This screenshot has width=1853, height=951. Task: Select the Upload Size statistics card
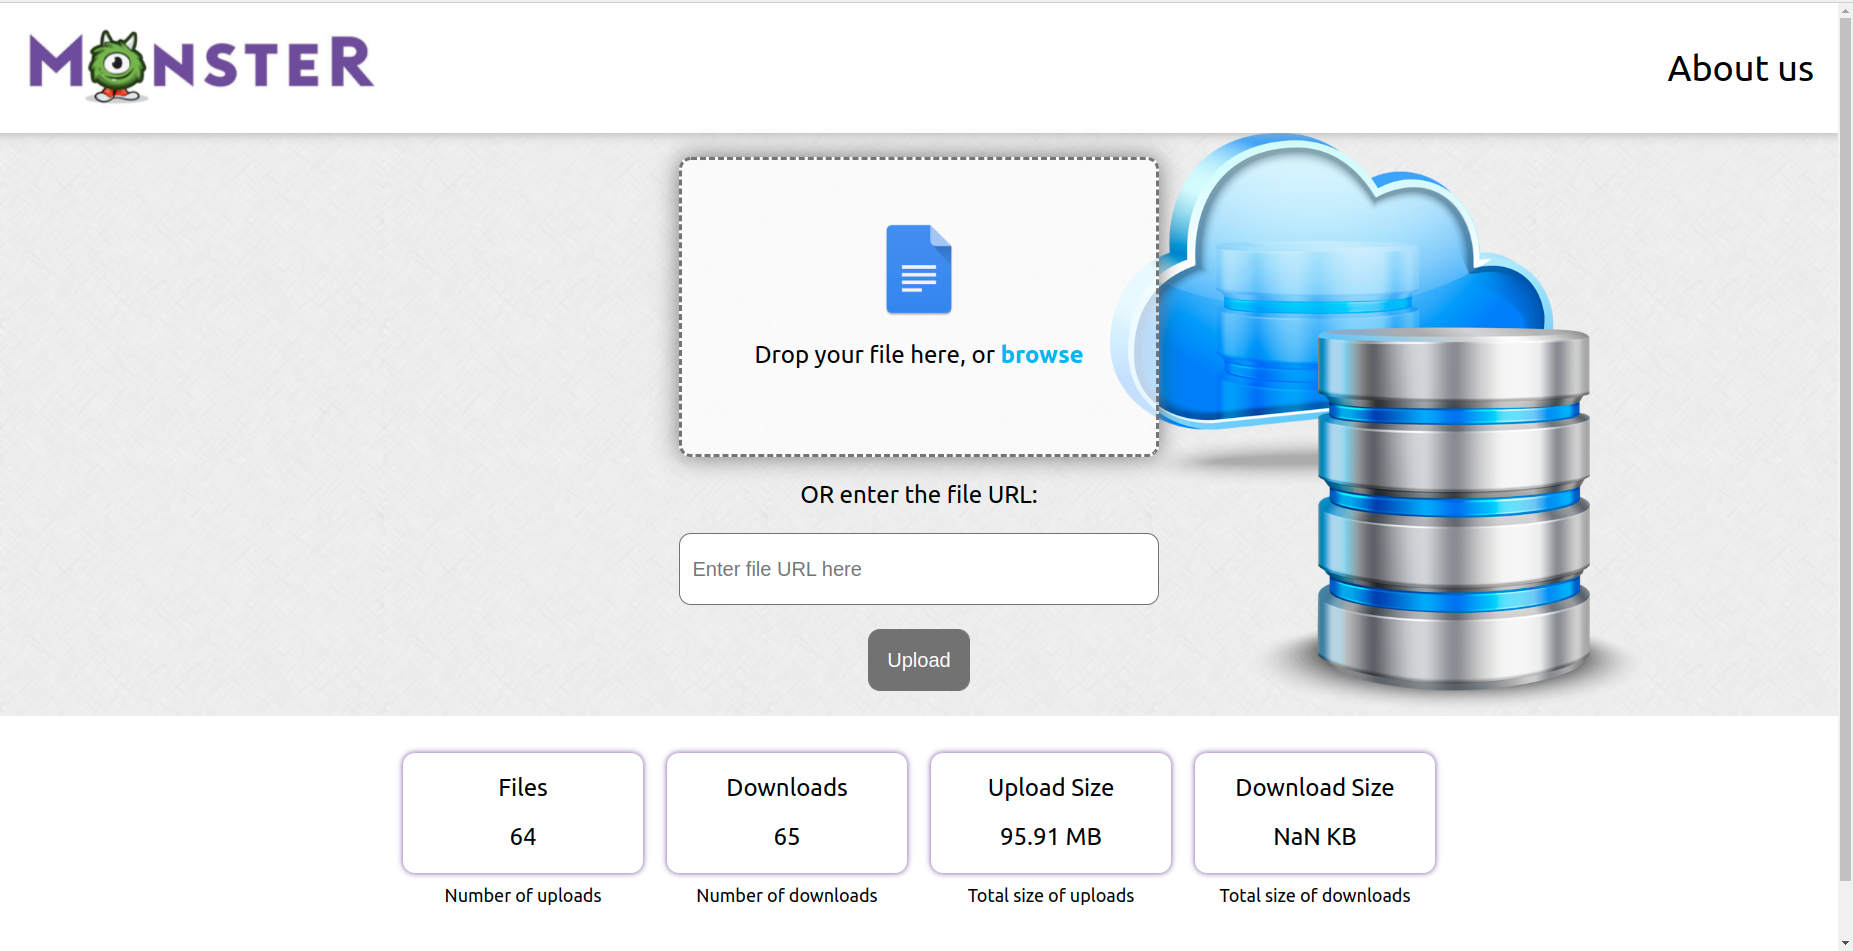coord(1051,813)
